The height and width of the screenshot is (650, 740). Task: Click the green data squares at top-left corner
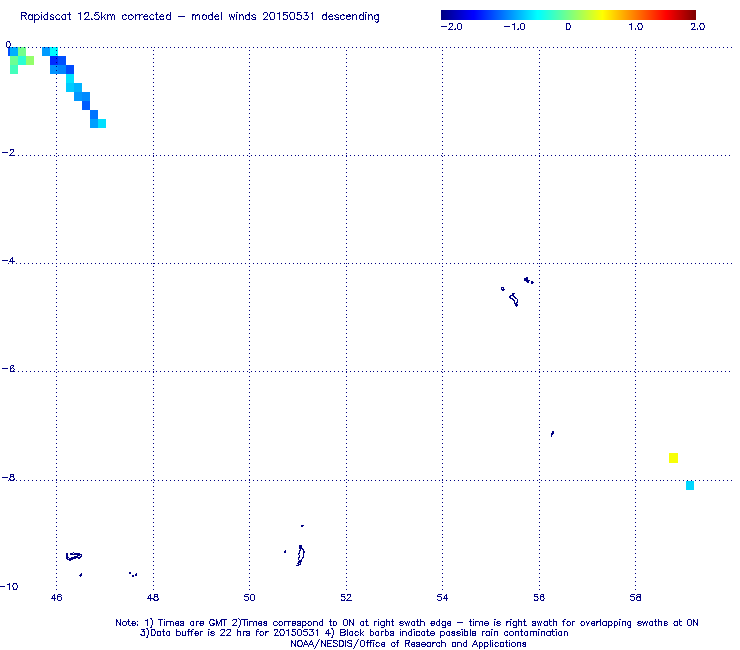[21, 60]
